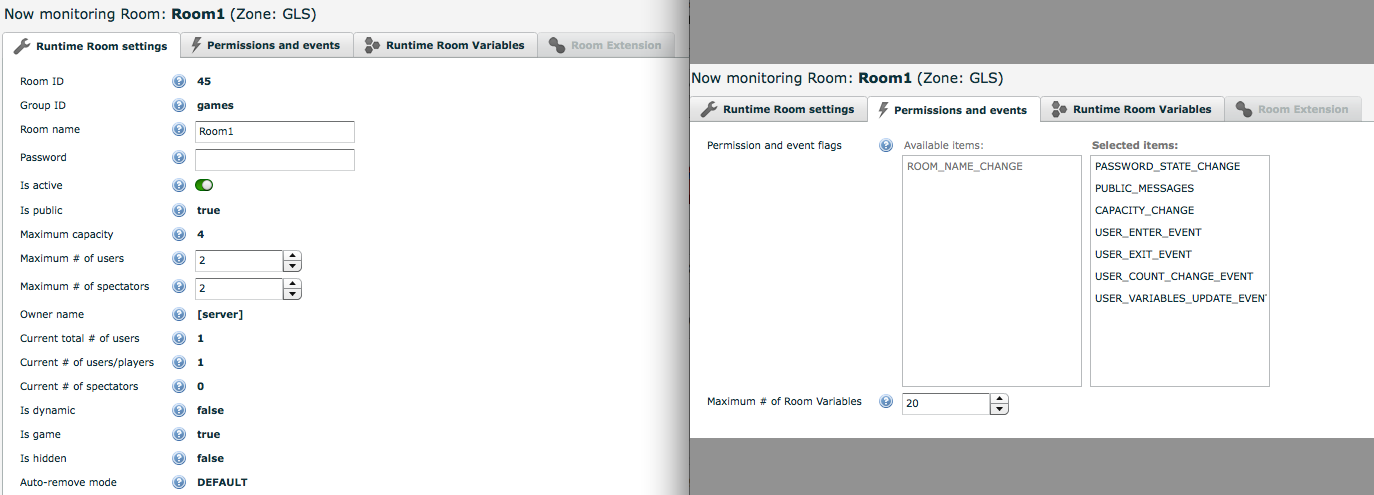1374x495 pixels.
Task: Click help icon beside Maximum capacity
Action: point(179,235)
